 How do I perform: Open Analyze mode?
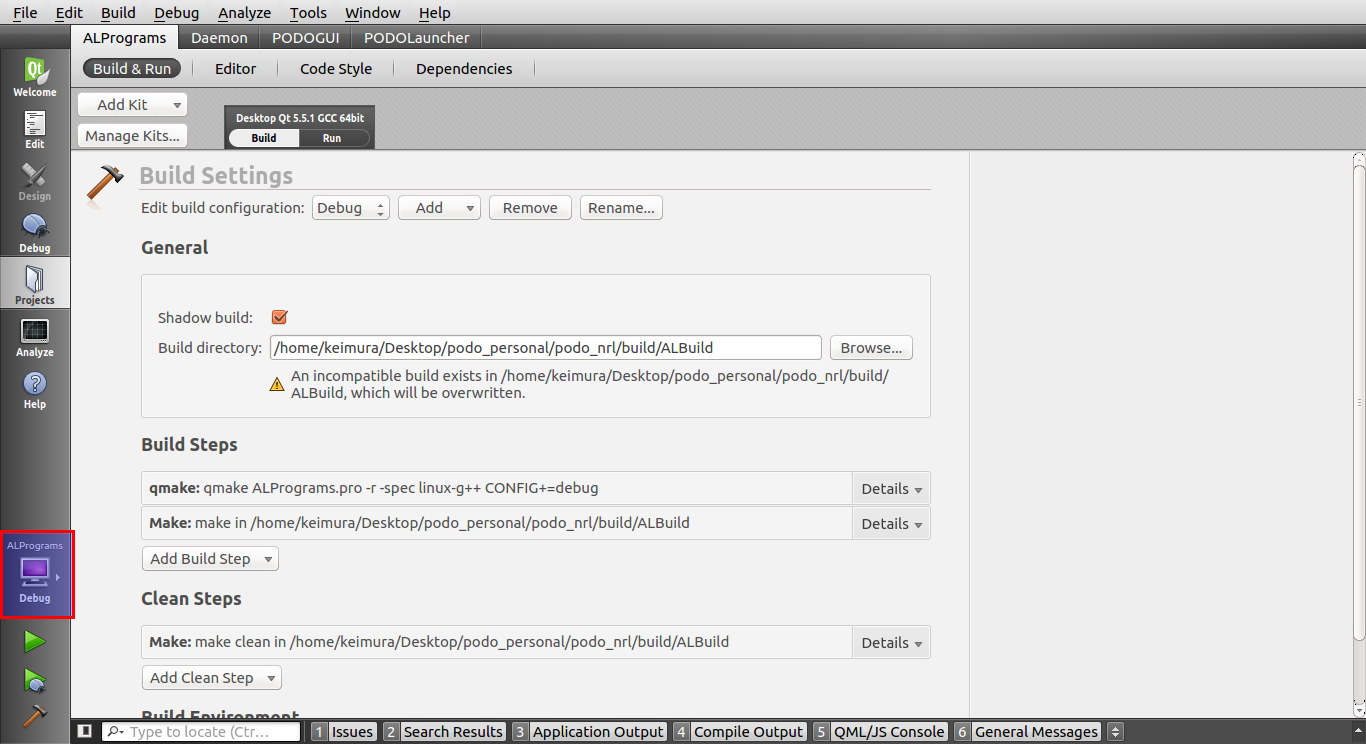tap(35, 337)
